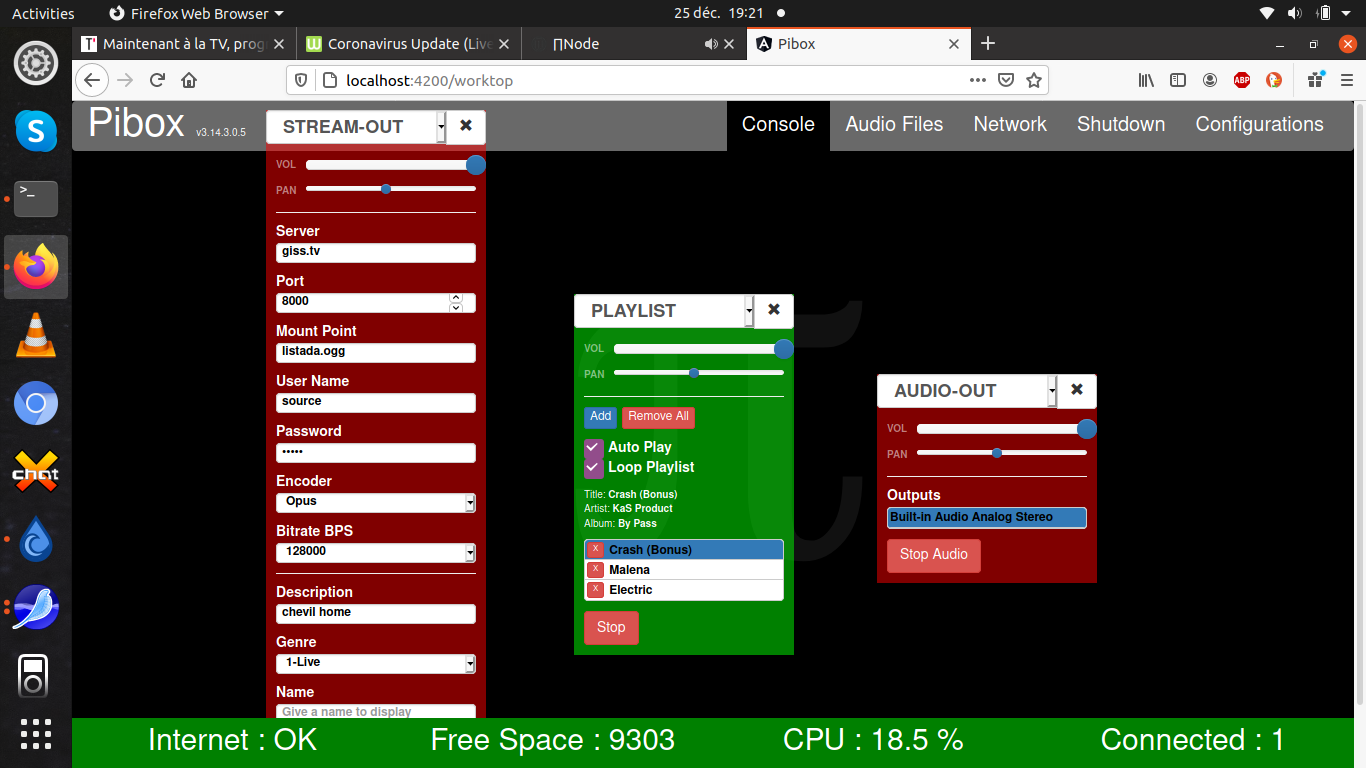
Task: Open the Audio Files tab
Action: click(894, 125)
